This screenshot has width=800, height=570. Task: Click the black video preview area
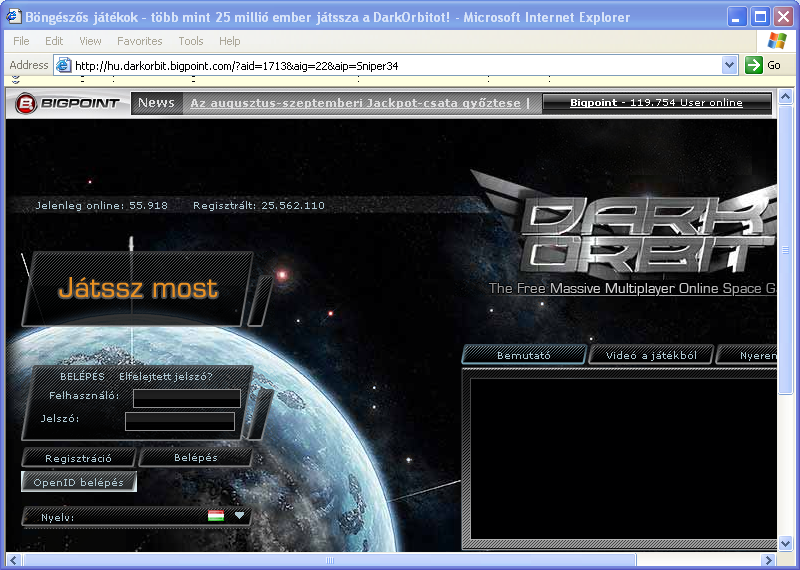tap(623, 458)
